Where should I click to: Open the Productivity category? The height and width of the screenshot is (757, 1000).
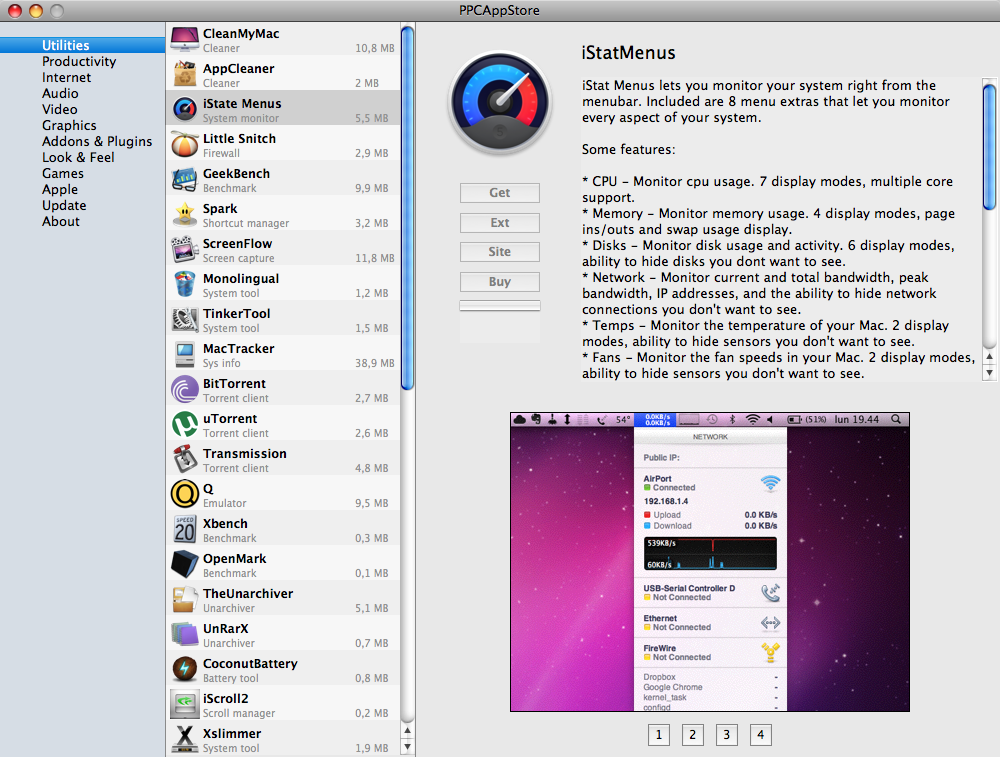[x=79, y=61]
